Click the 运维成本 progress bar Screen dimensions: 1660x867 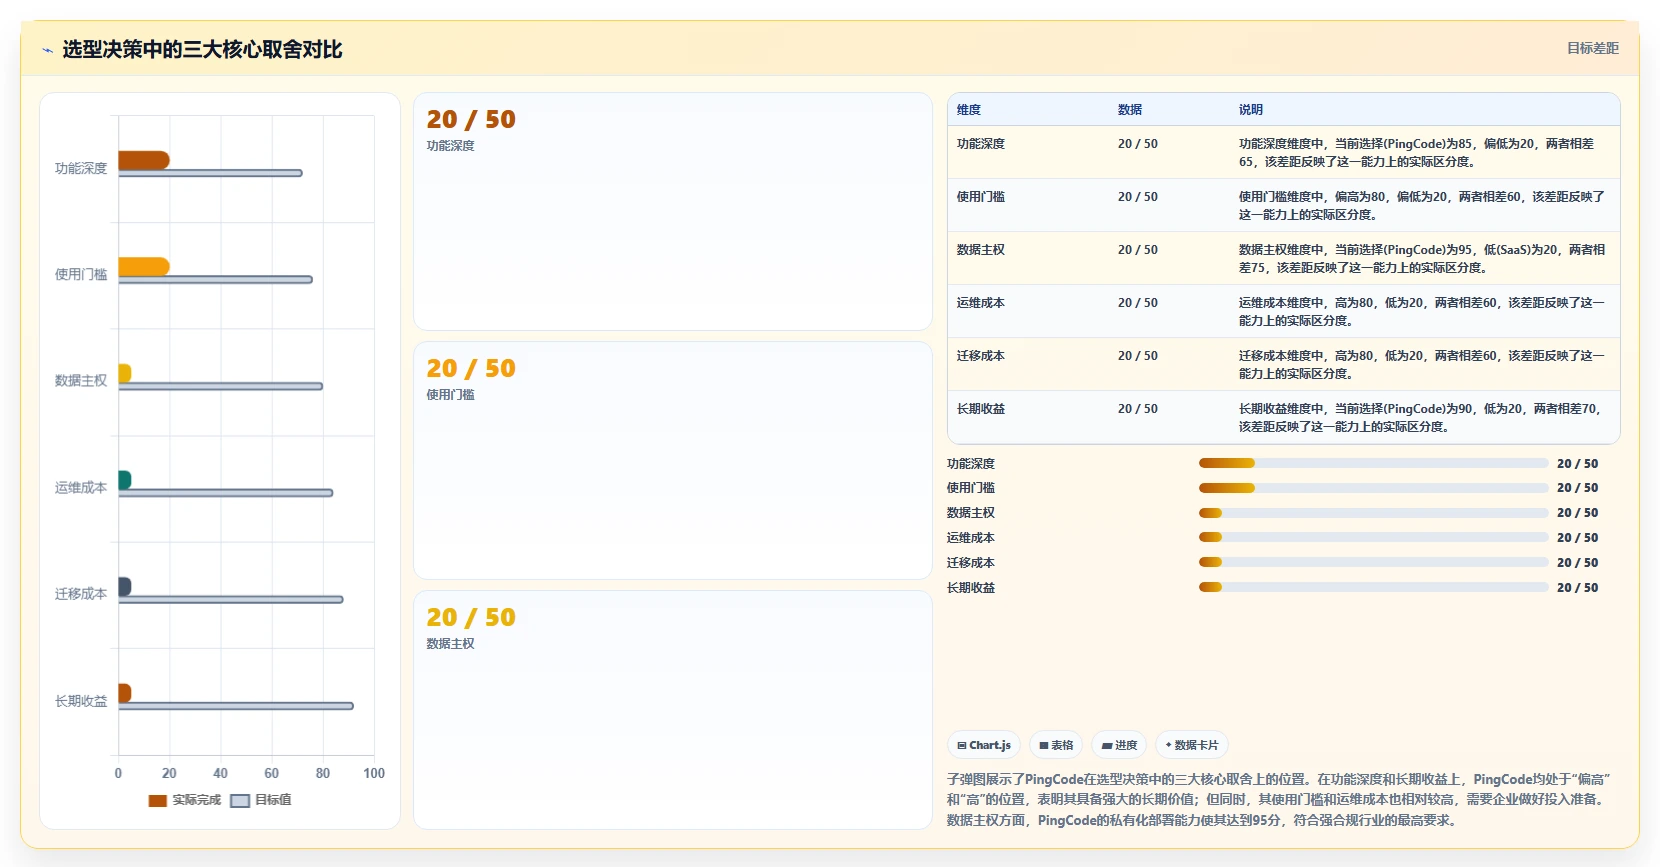[1373, 537]
